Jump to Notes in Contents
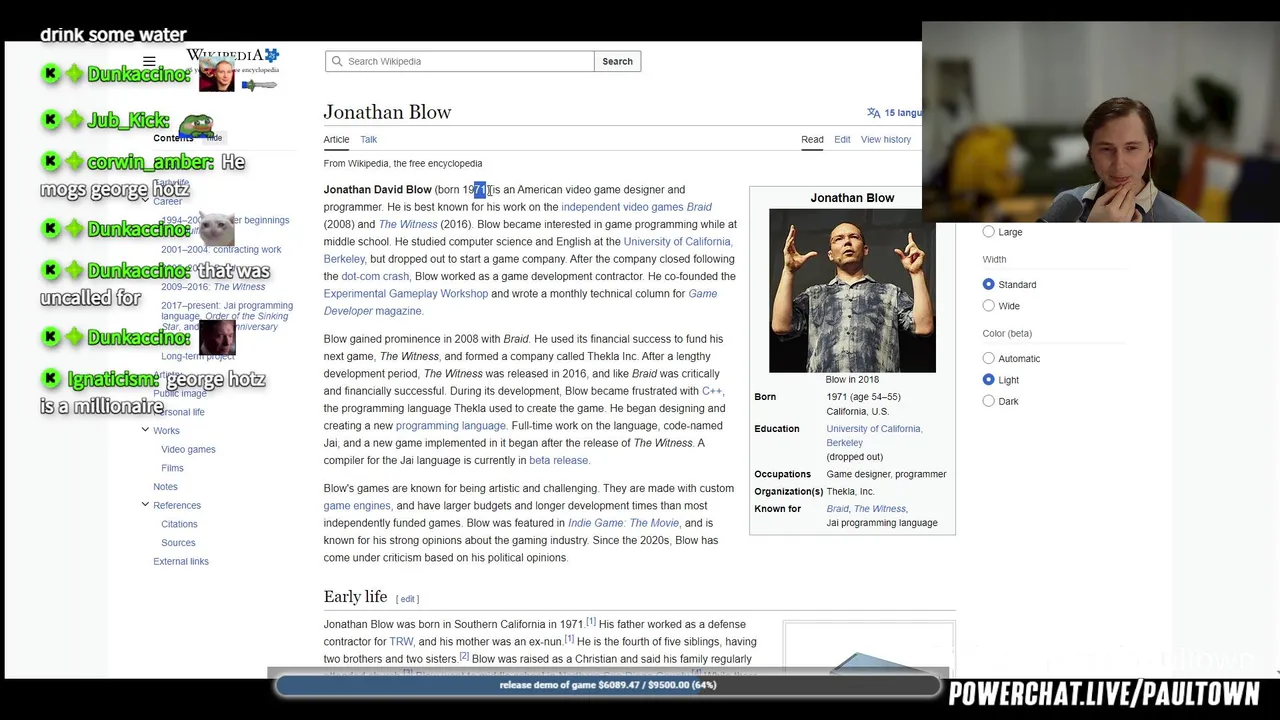The height and width of the screenshot is (720, 1280). 165,487
